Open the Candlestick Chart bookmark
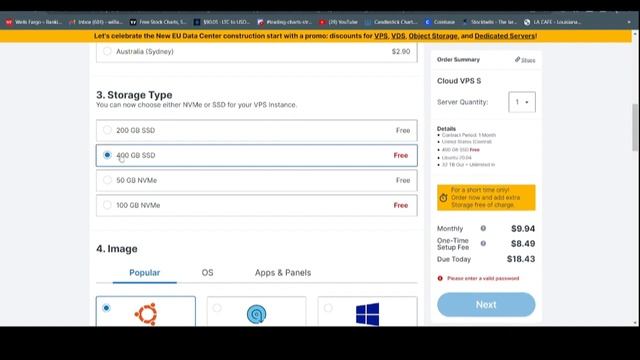Screen dimensions: 640x360 click(391, 22)
